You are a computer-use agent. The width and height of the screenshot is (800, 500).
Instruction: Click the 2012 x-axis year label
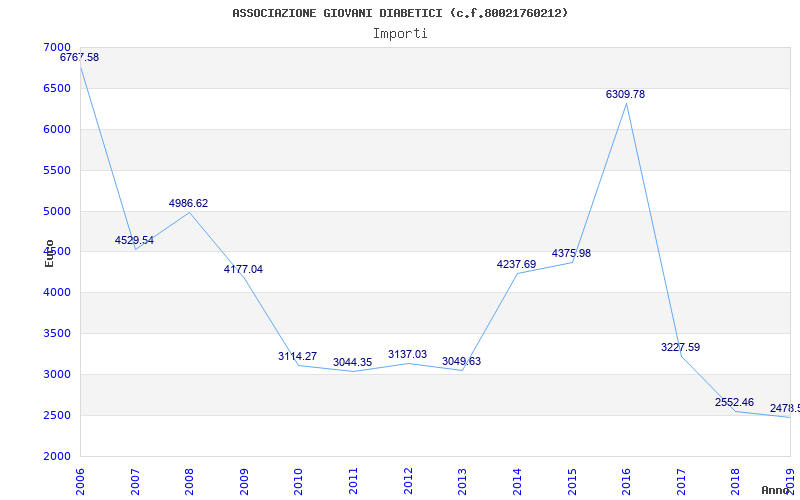click(408, 482)
